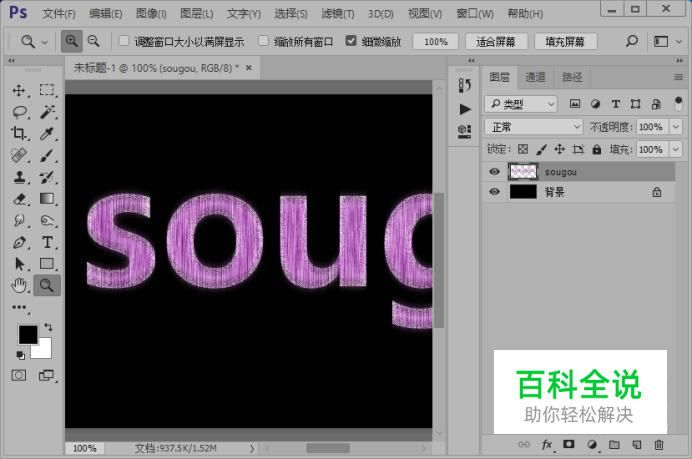Select the Lasso tool

[19, 112]
